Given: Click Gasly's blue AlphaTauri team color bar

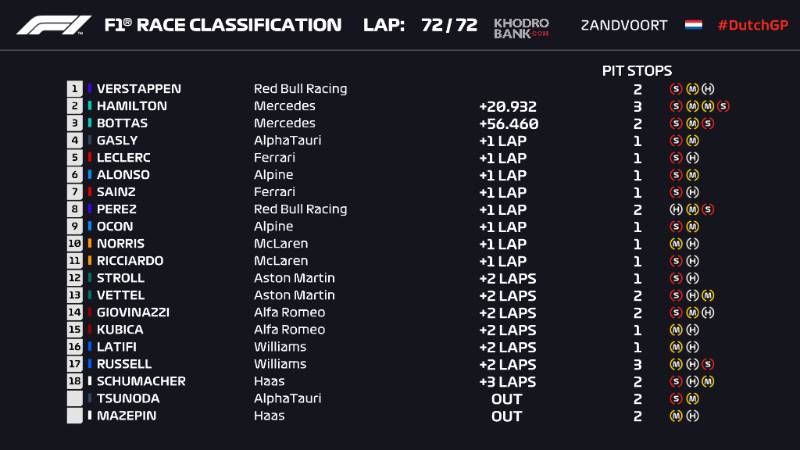Looking at the screenshot, I should [90, 140].
